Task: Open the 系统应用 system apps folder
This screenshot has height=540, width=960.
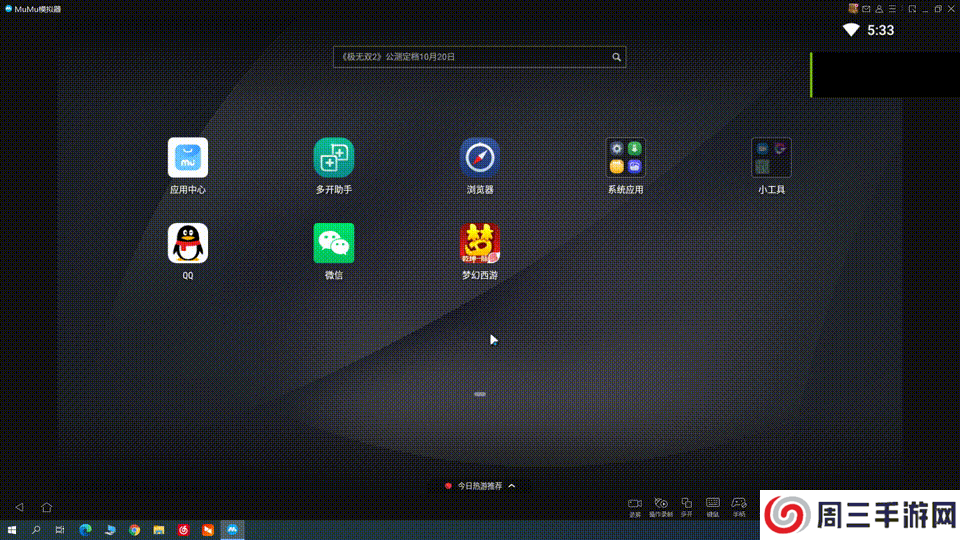Action: click(625, 158)
